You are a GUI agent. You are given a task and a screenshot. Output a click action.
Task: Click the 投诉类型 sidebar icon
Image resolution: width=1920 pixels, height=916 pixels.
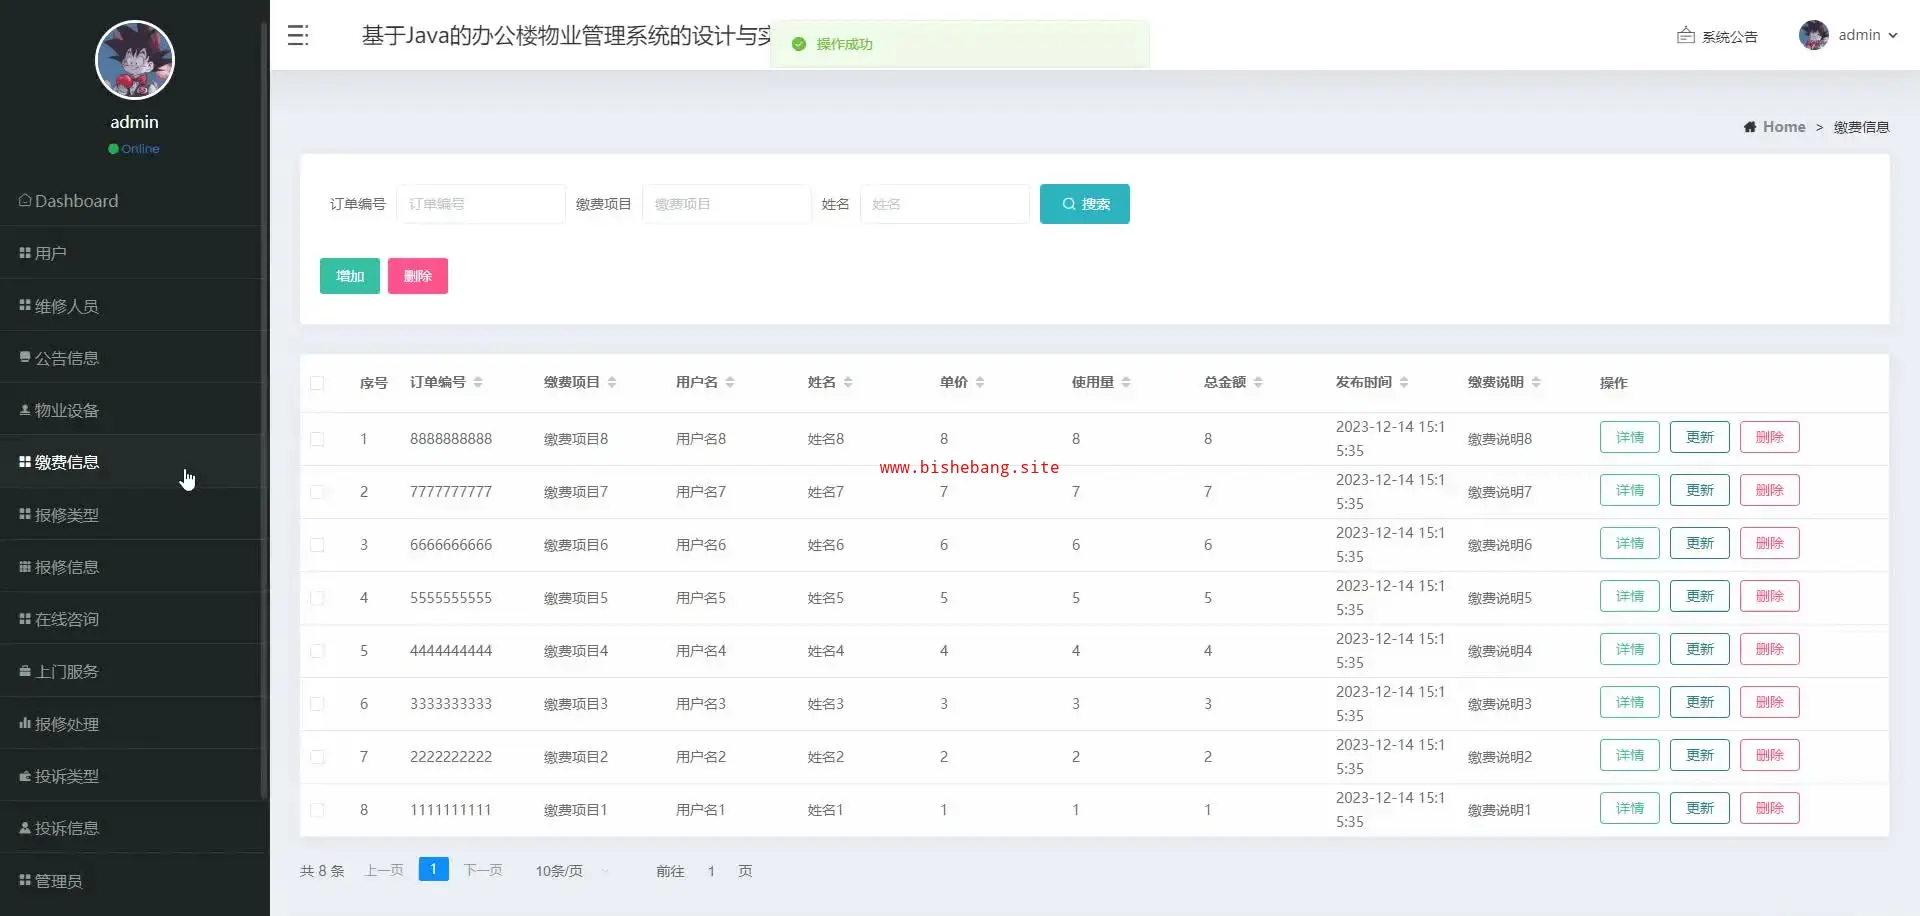click(25, 776)
